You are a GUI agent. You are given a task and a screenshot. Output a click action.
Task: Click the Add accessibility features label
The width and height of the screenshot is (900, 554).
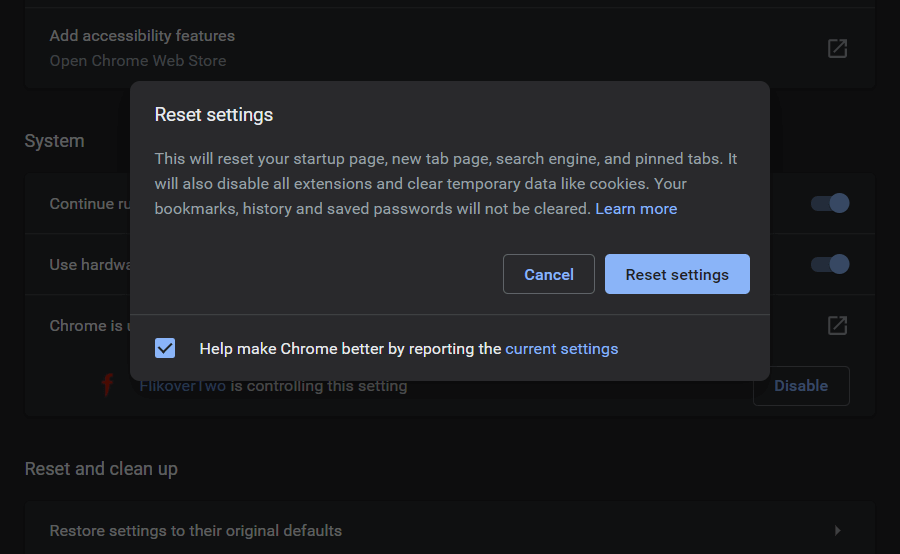[142, 36]
